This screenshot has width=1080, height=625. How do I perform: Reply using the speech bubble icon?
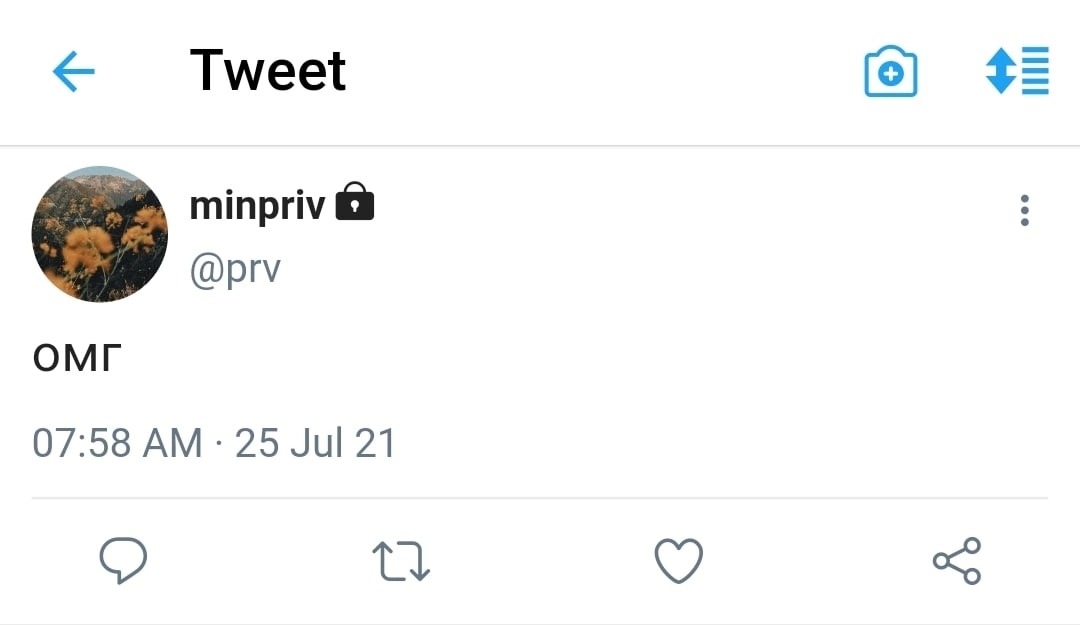pos(123,560)
